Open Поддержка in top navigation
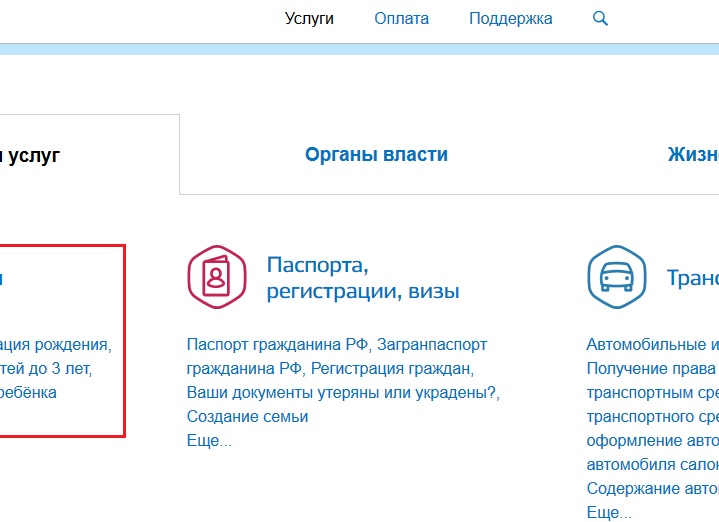Viewport: 719px width, 522px height. tap(510, 19)
